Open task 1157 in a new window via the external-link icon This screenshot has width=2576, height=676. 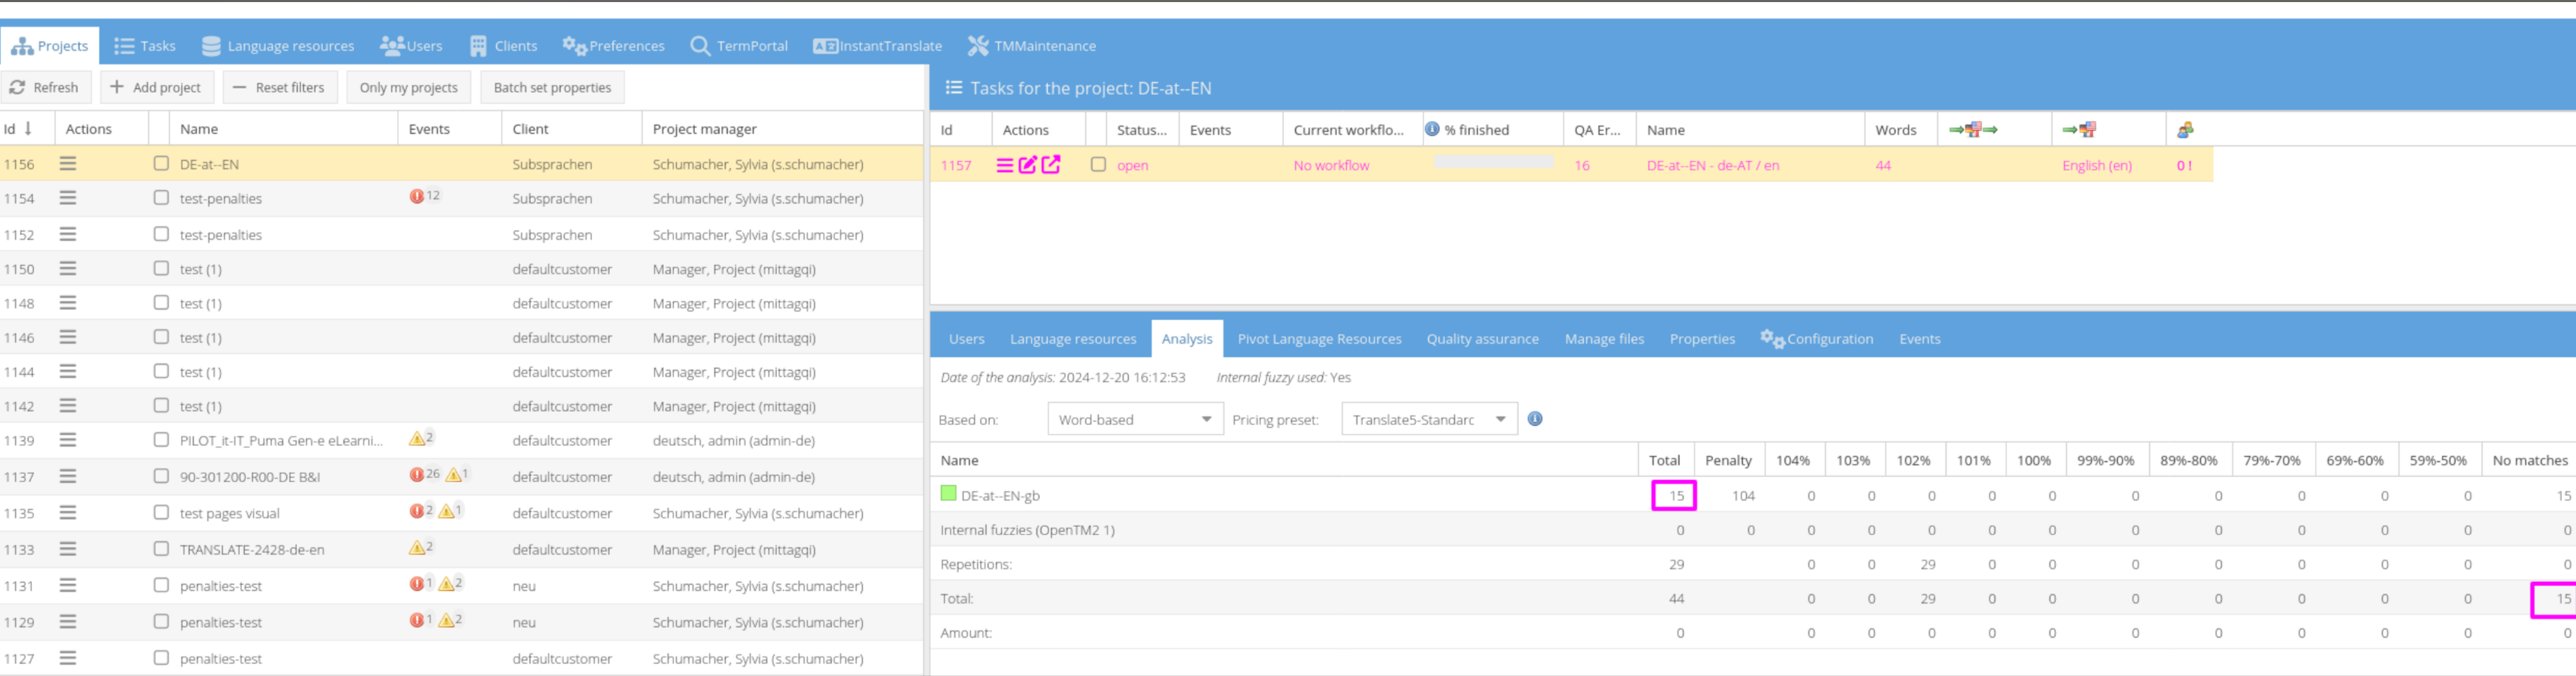tap(1050, 165)
